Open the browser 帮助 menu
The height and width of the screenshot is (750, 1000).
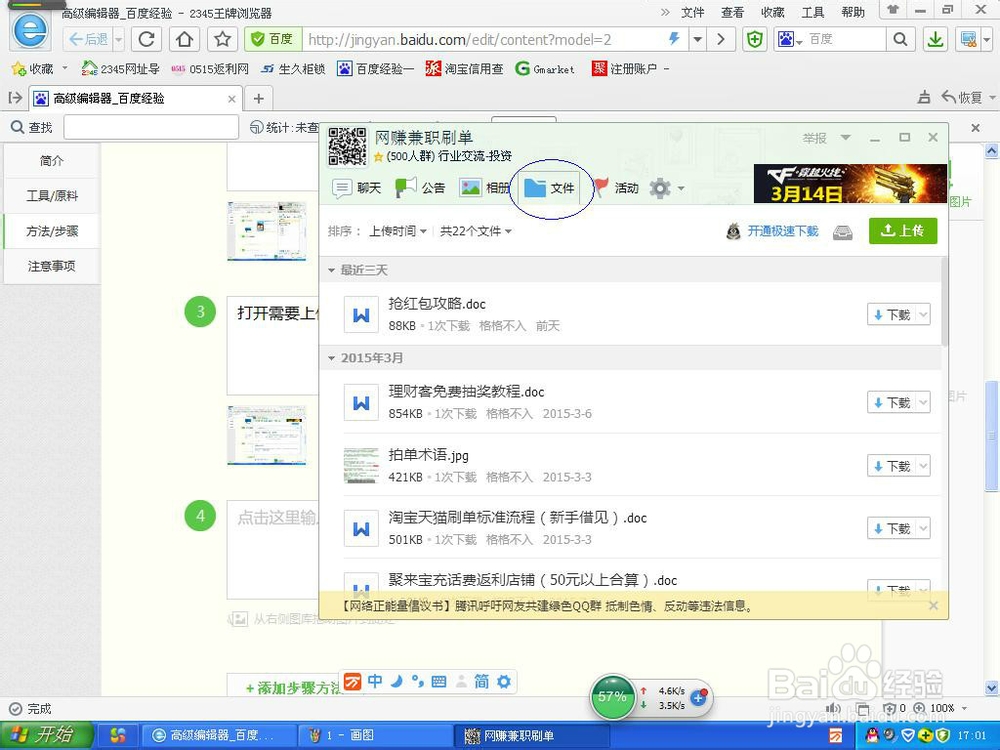[853, 12]
